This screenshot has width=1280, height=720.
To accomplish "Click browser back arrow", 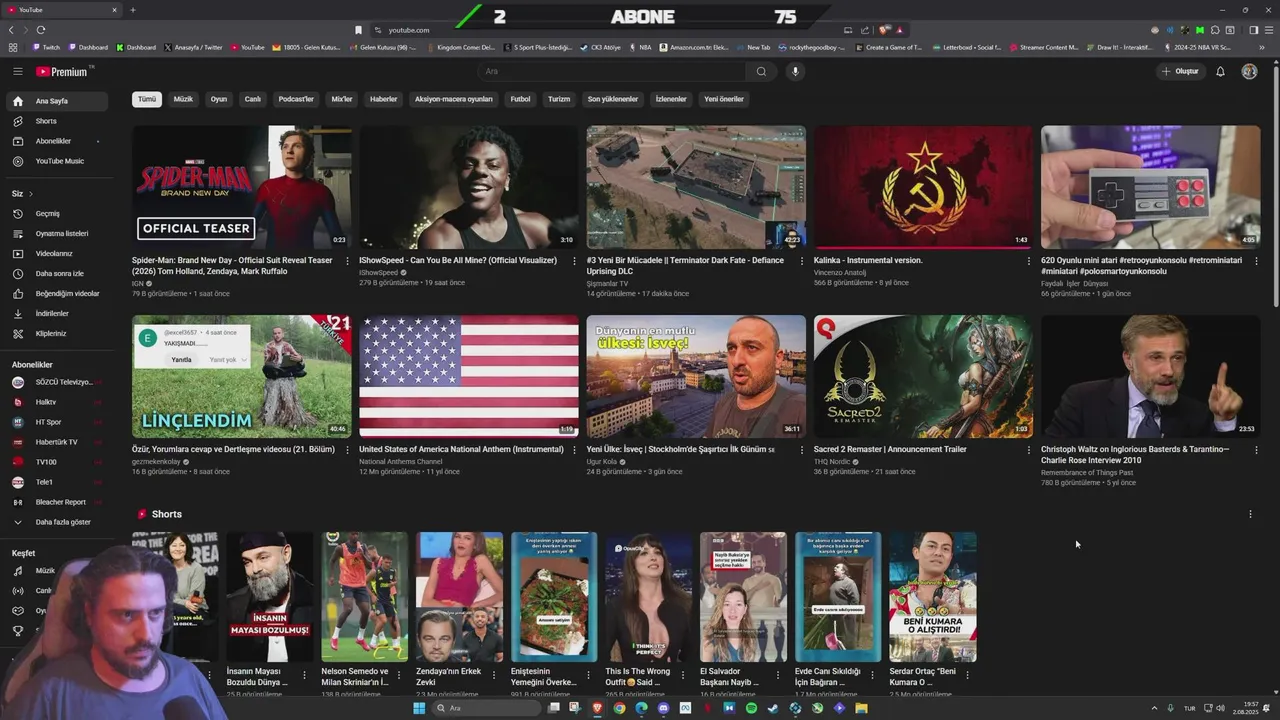I will (12, 30).
